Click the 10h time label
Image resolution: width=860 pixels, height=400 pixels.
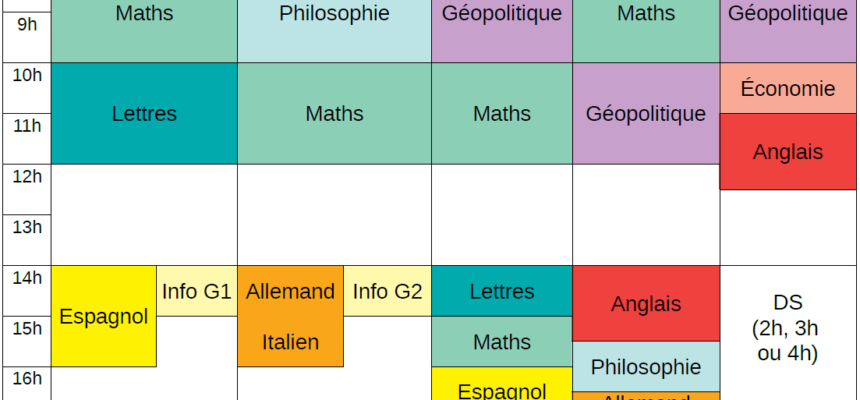pyautogui.click(x=26, y=74)
